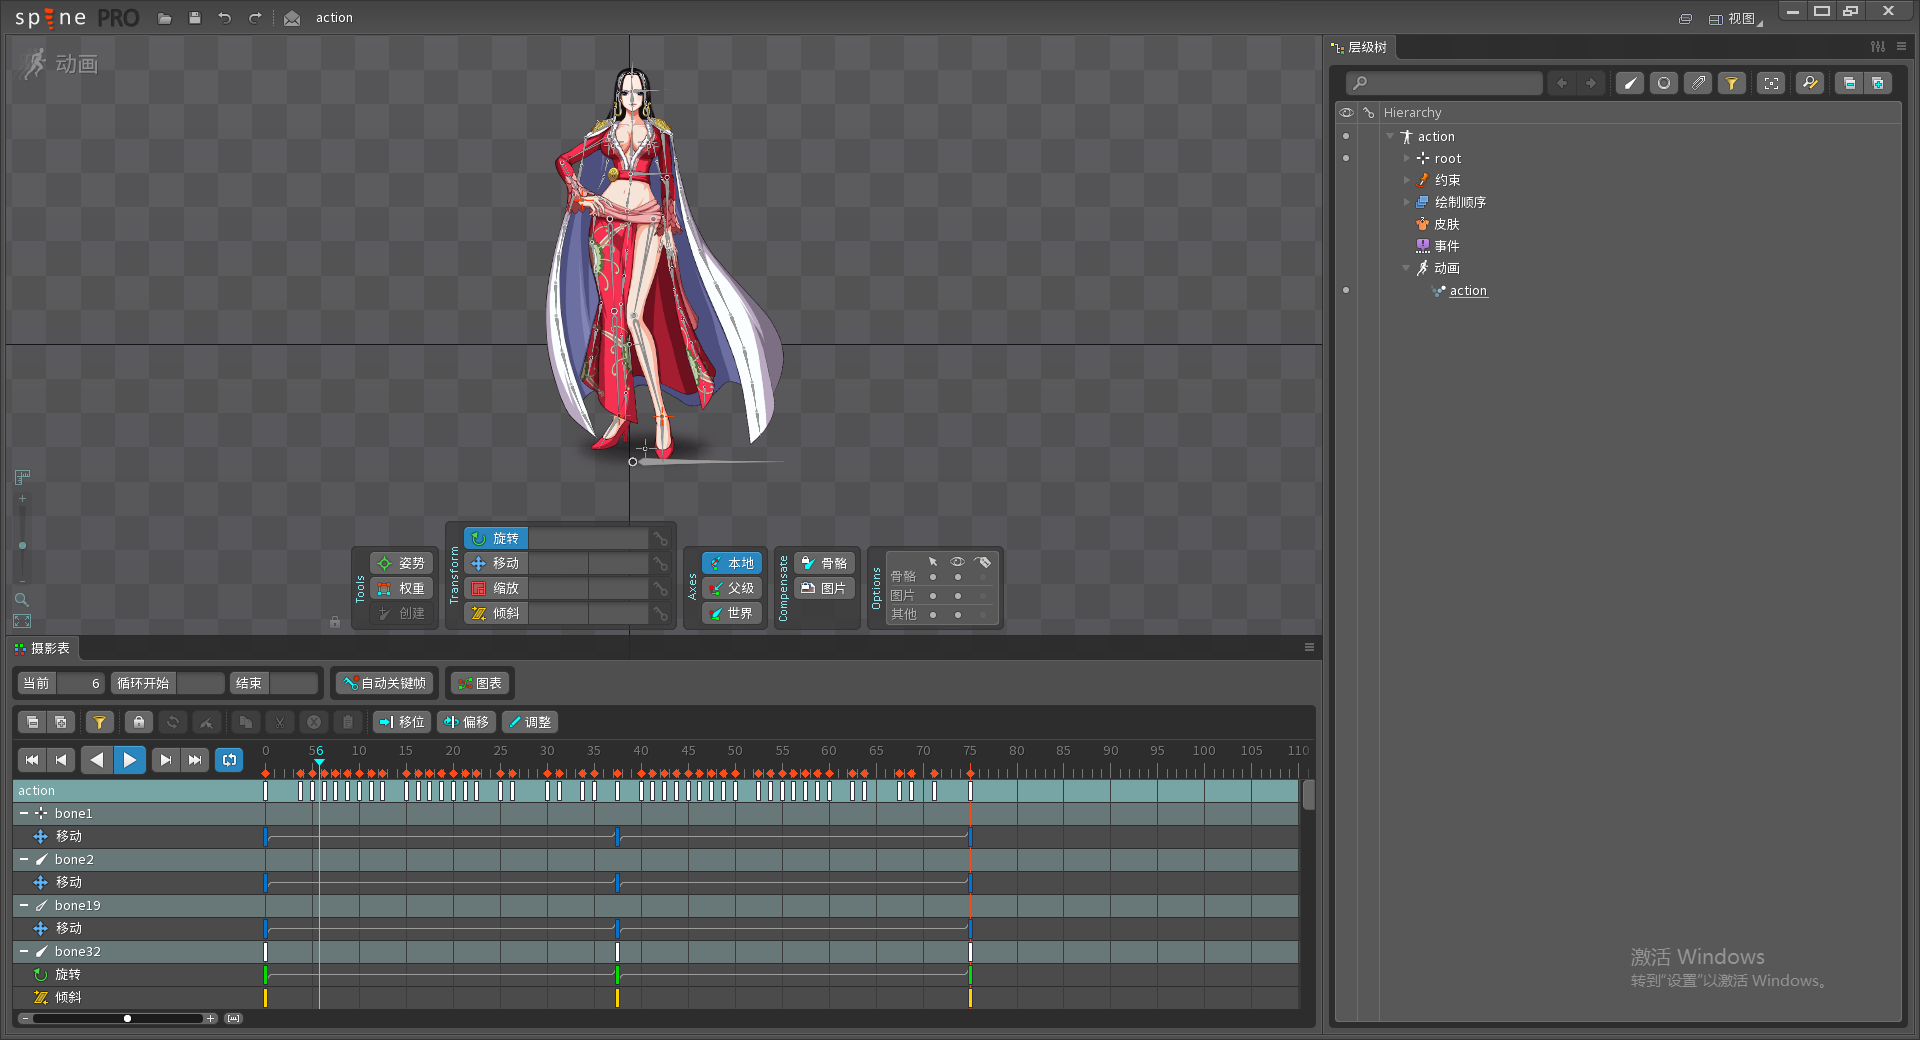Collapse bone2 row in dopesheet
Viewport: 1920px width, 1040px height.
click(24, 859)
